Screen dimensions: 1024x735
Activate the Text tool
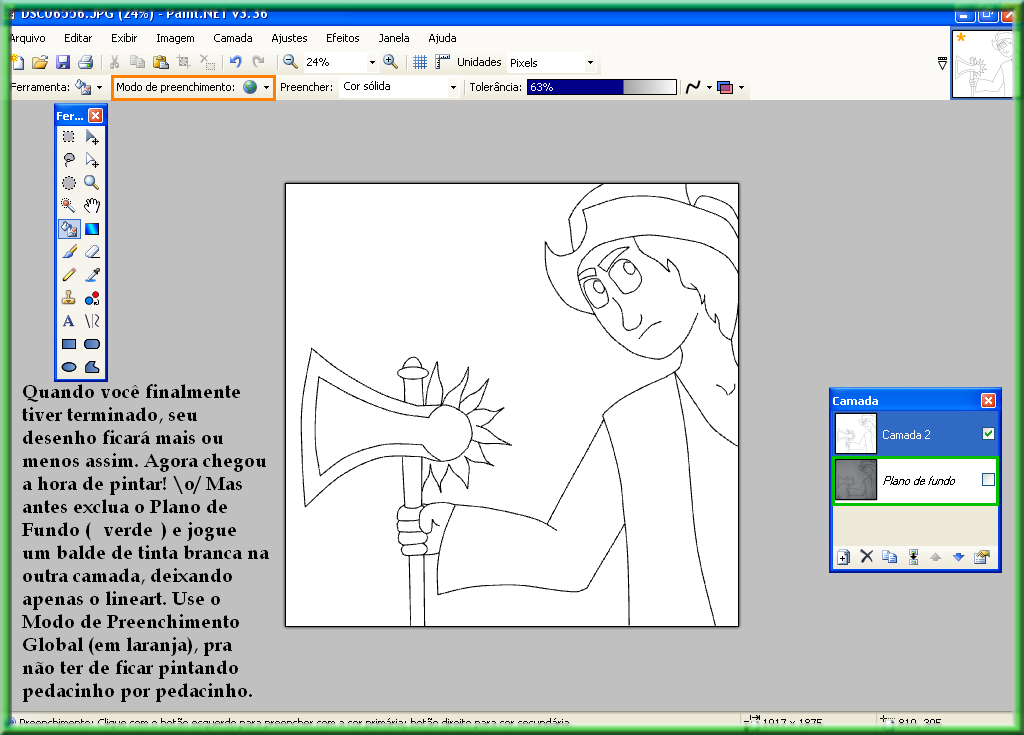pos(69,321)
